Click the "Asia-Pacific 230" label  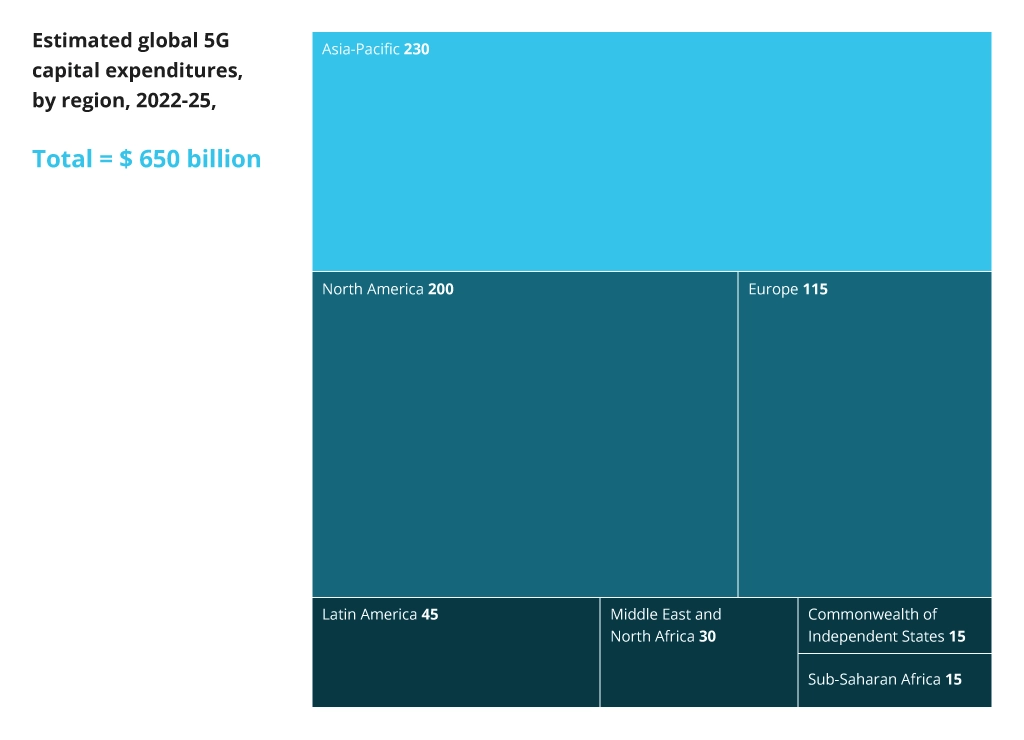[376, 49]
